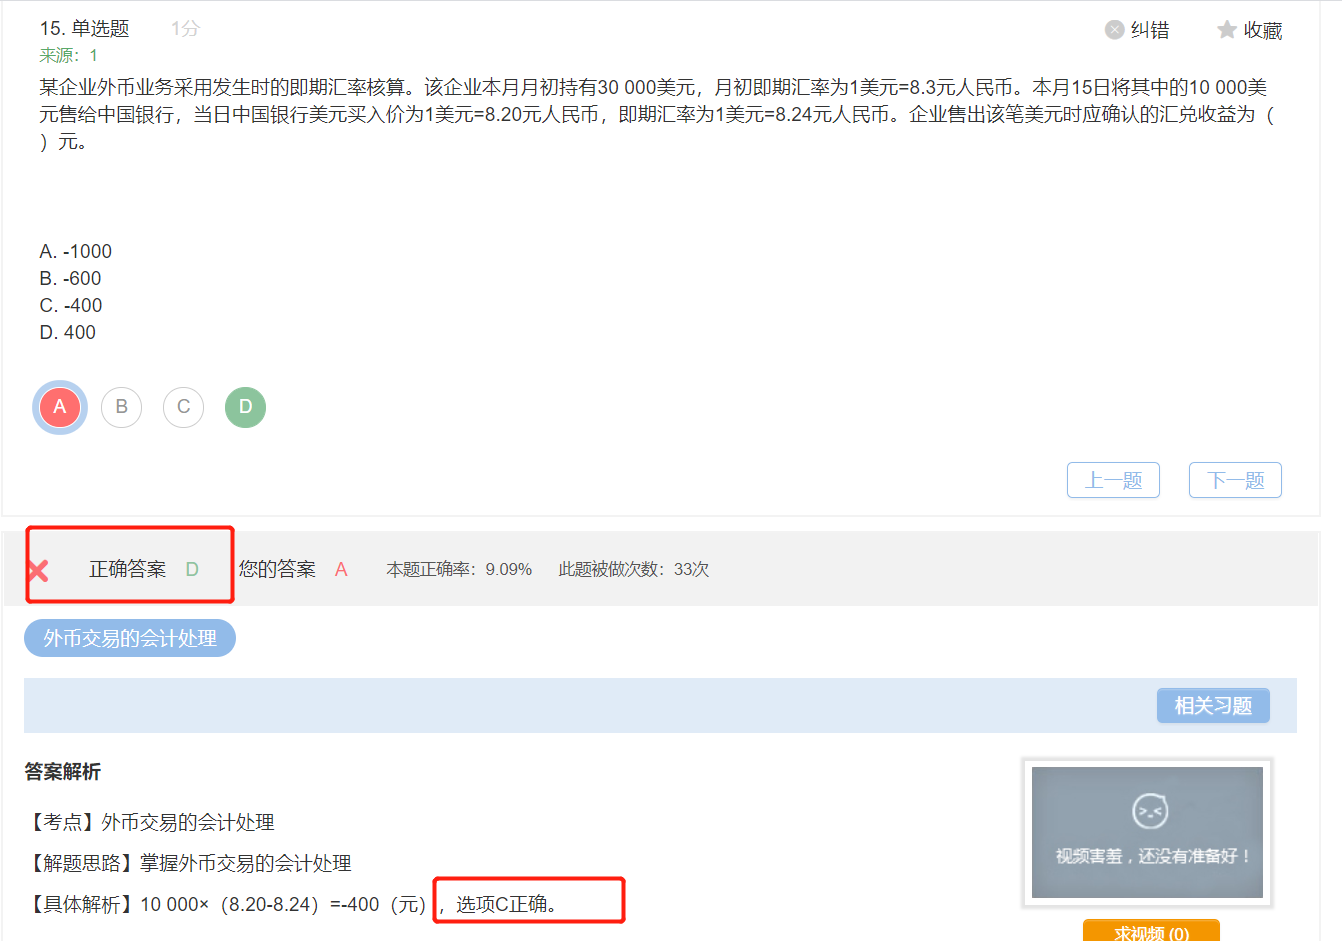Click the 答案解析 heading
This screenshot has width=1342, height=941.
63,772
